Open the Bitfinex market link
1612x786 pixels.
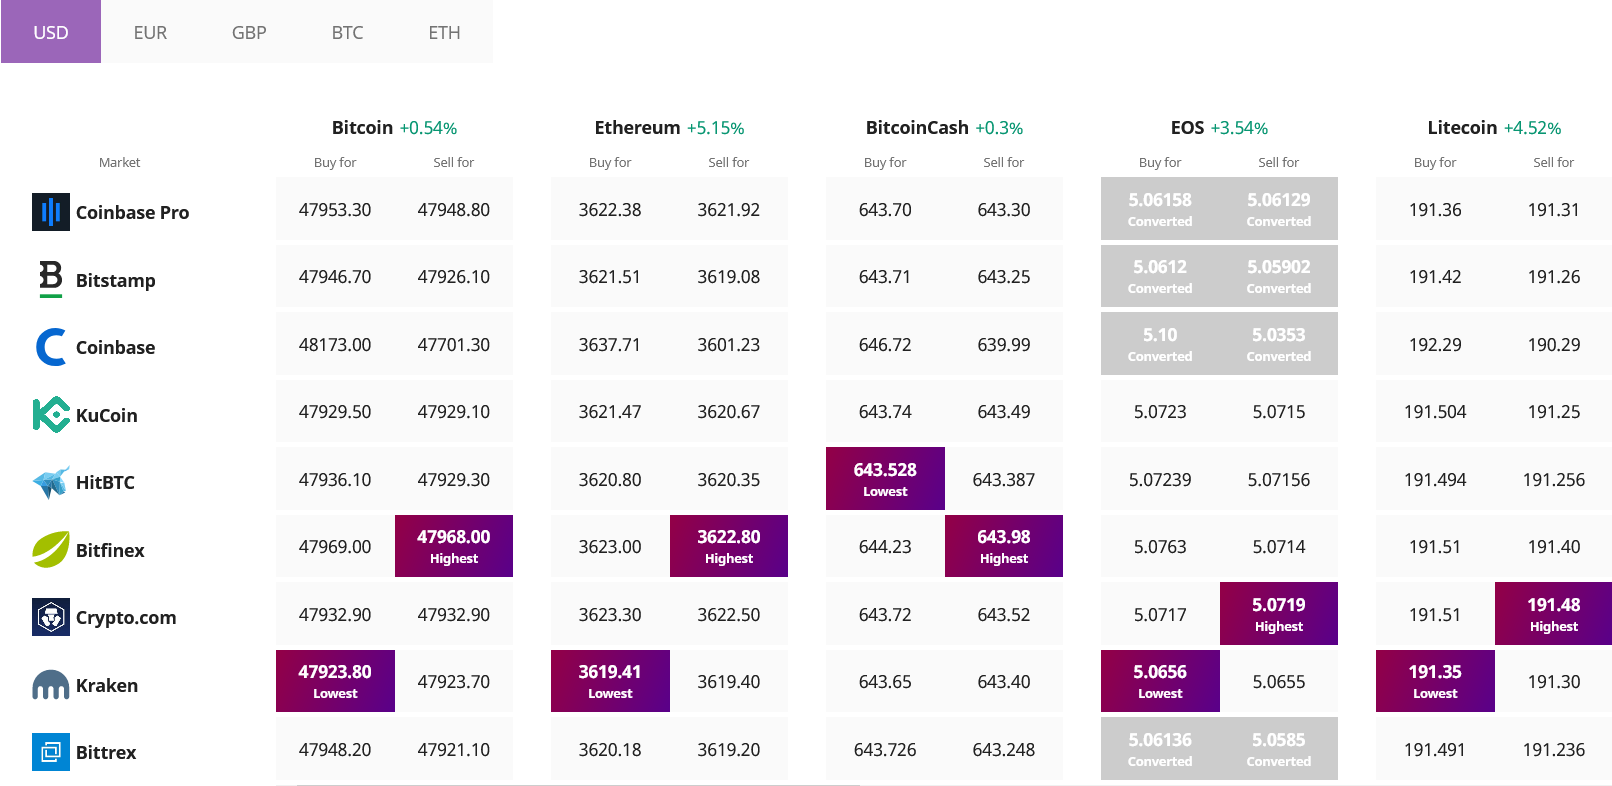click(x=110, y=550)
